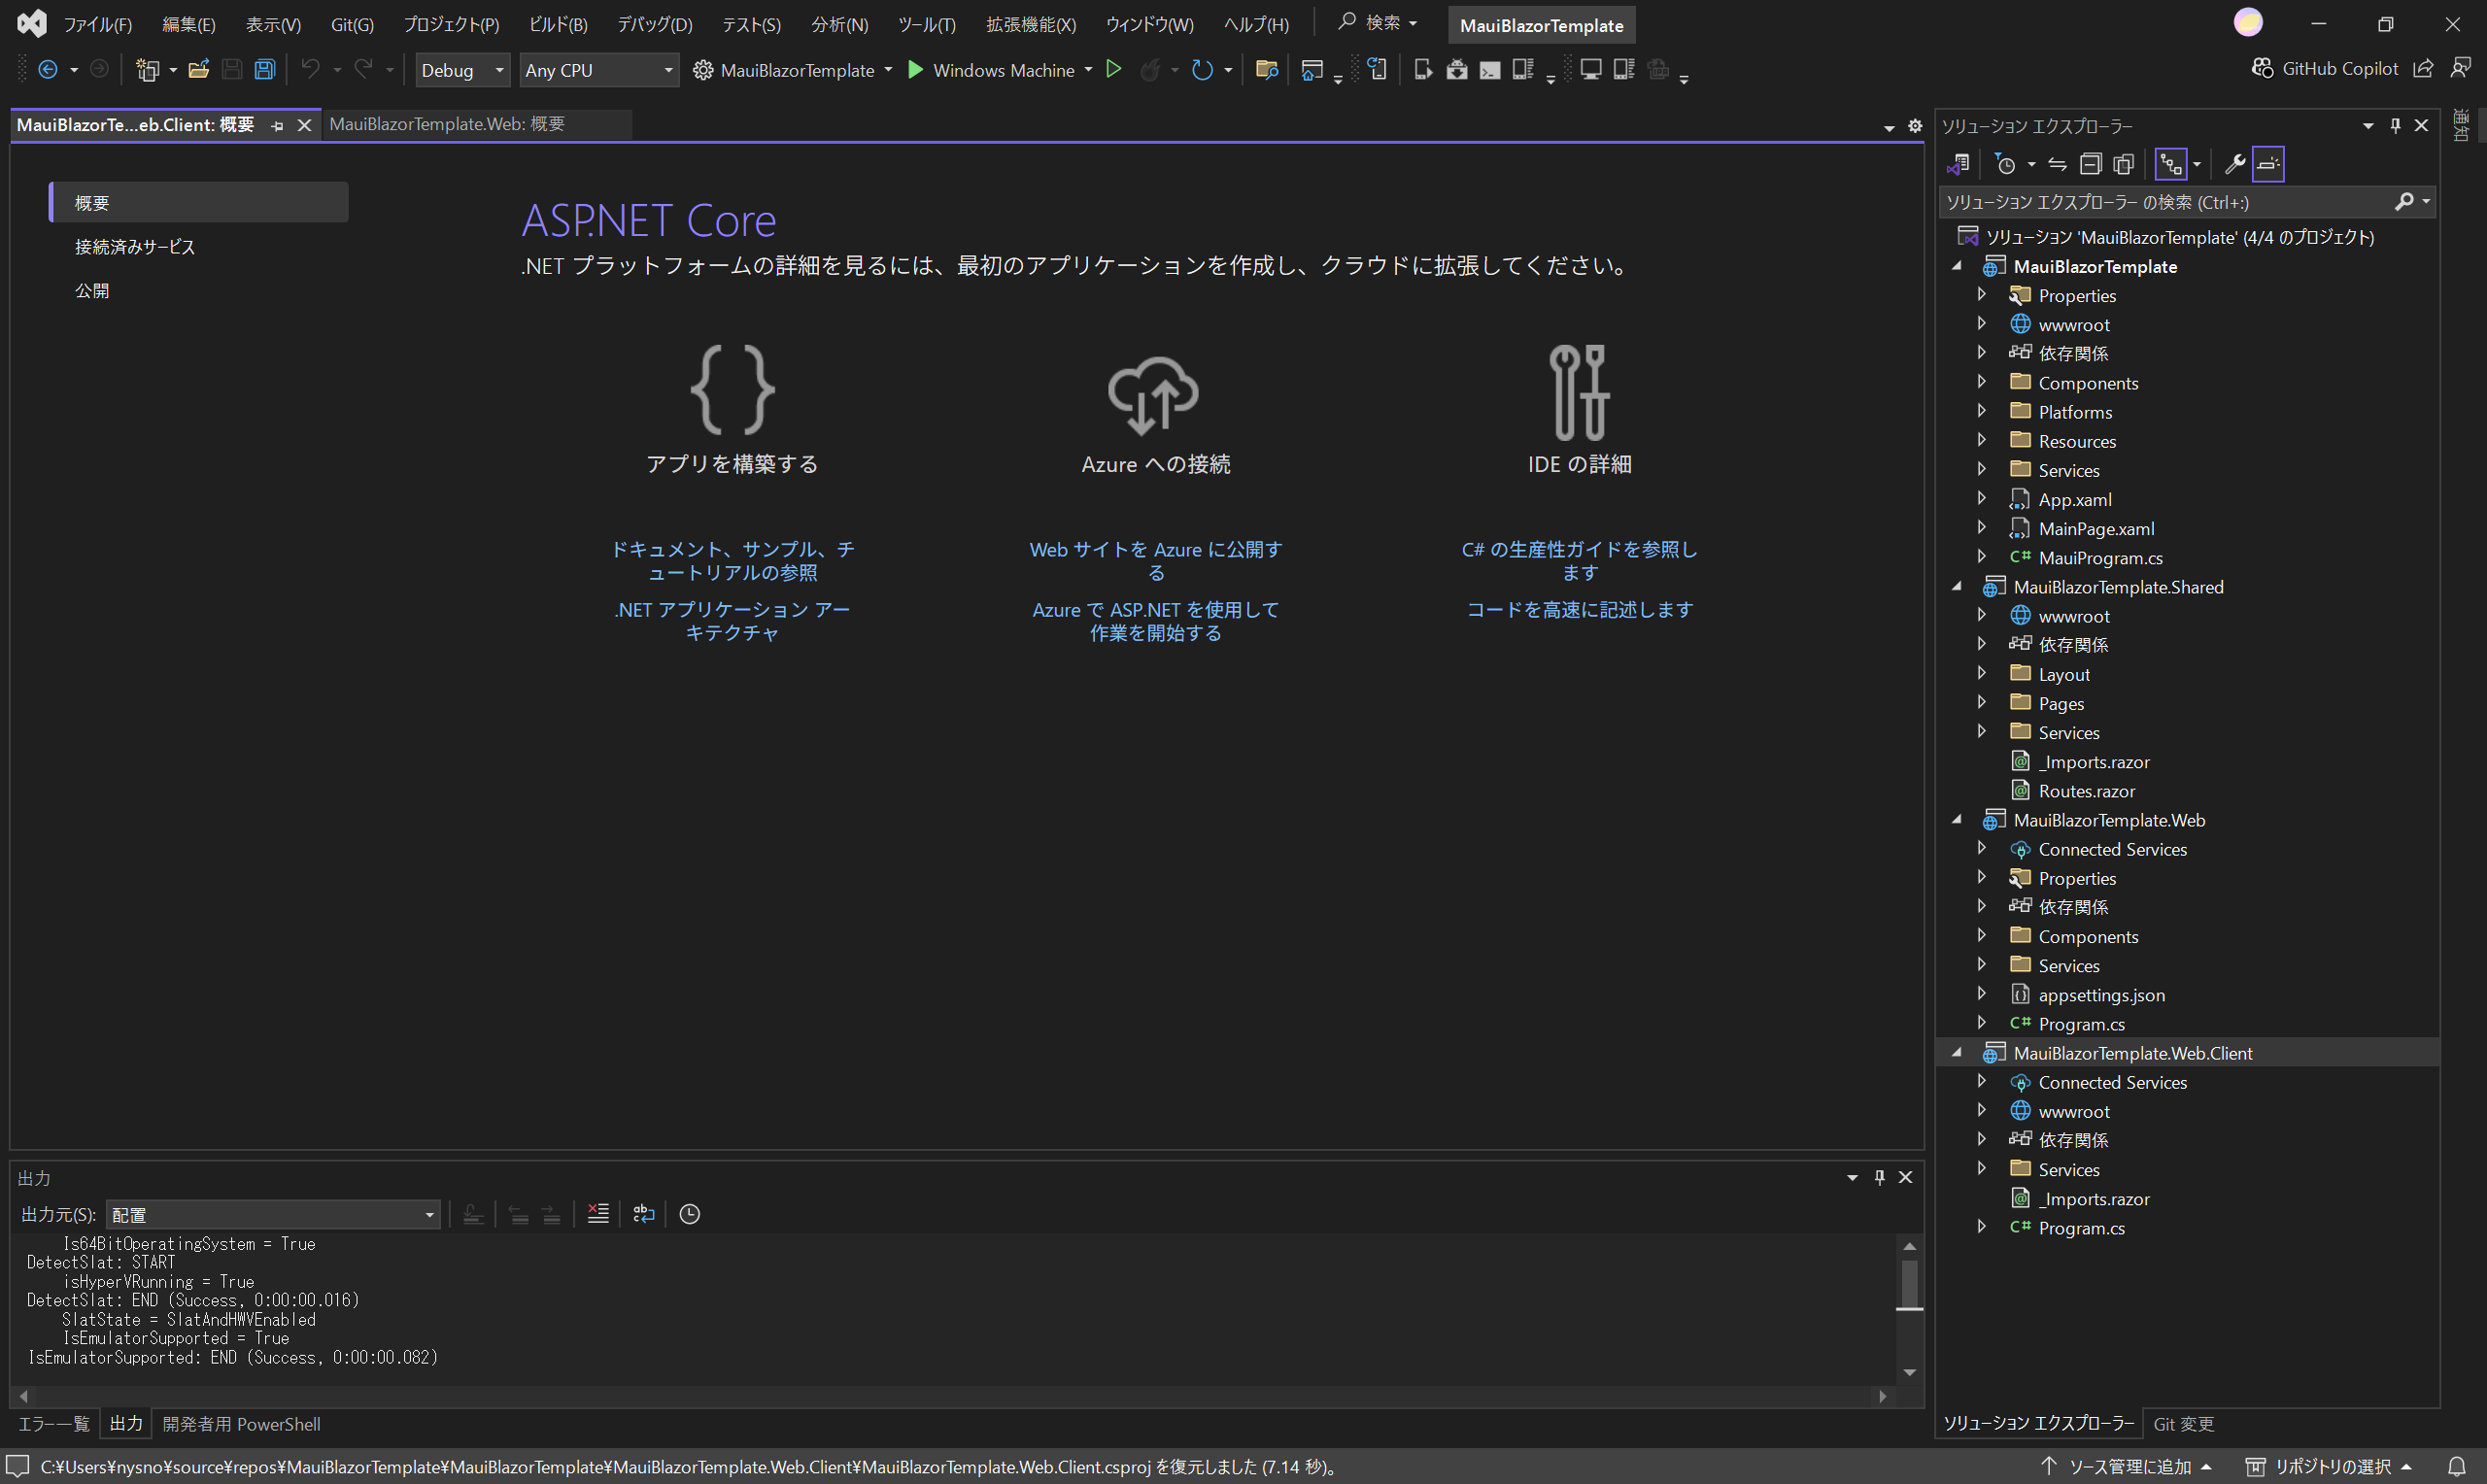
Task: Unpin the Solution Explorer panel
Action: 2394,125
